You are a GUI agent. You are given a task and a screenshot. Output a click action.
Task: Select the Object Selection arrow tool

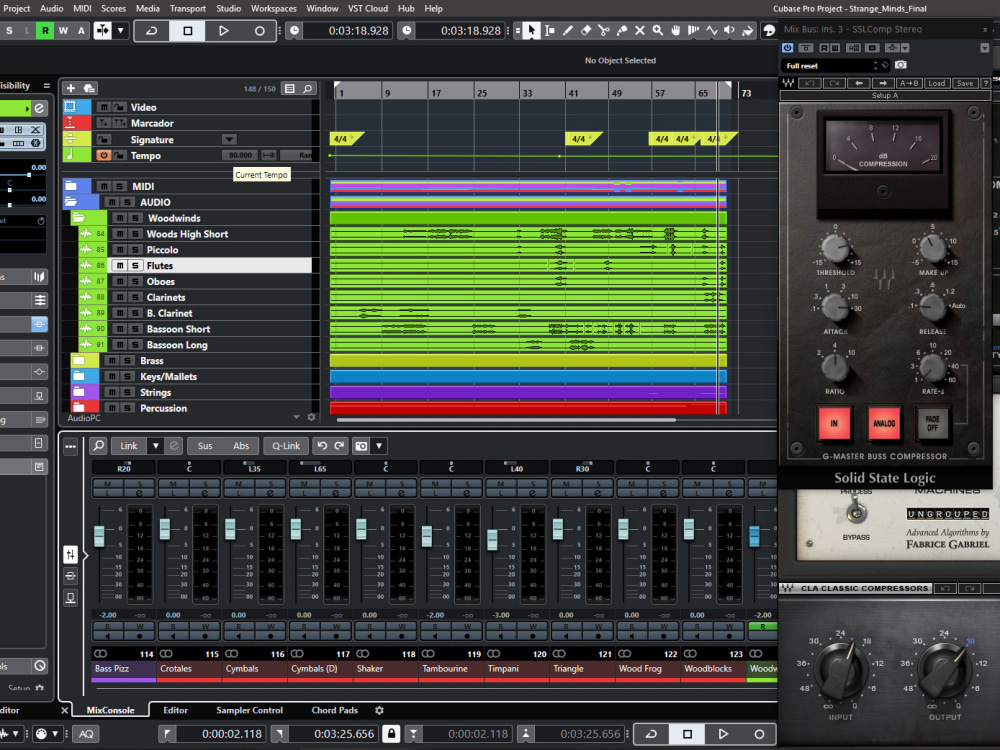pos(531,30)
